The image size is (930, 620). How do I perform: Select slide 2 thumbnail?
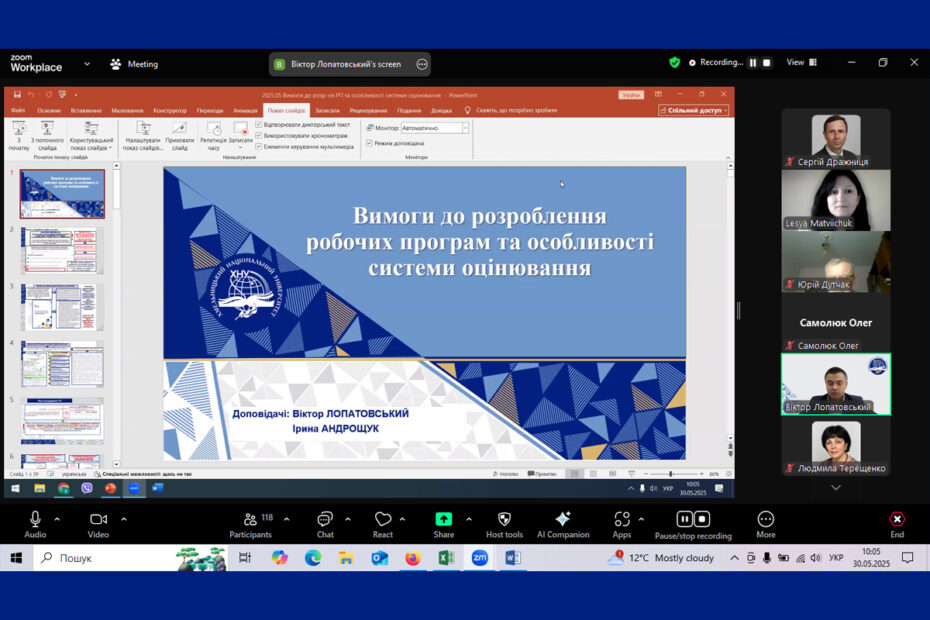(62, 250)
